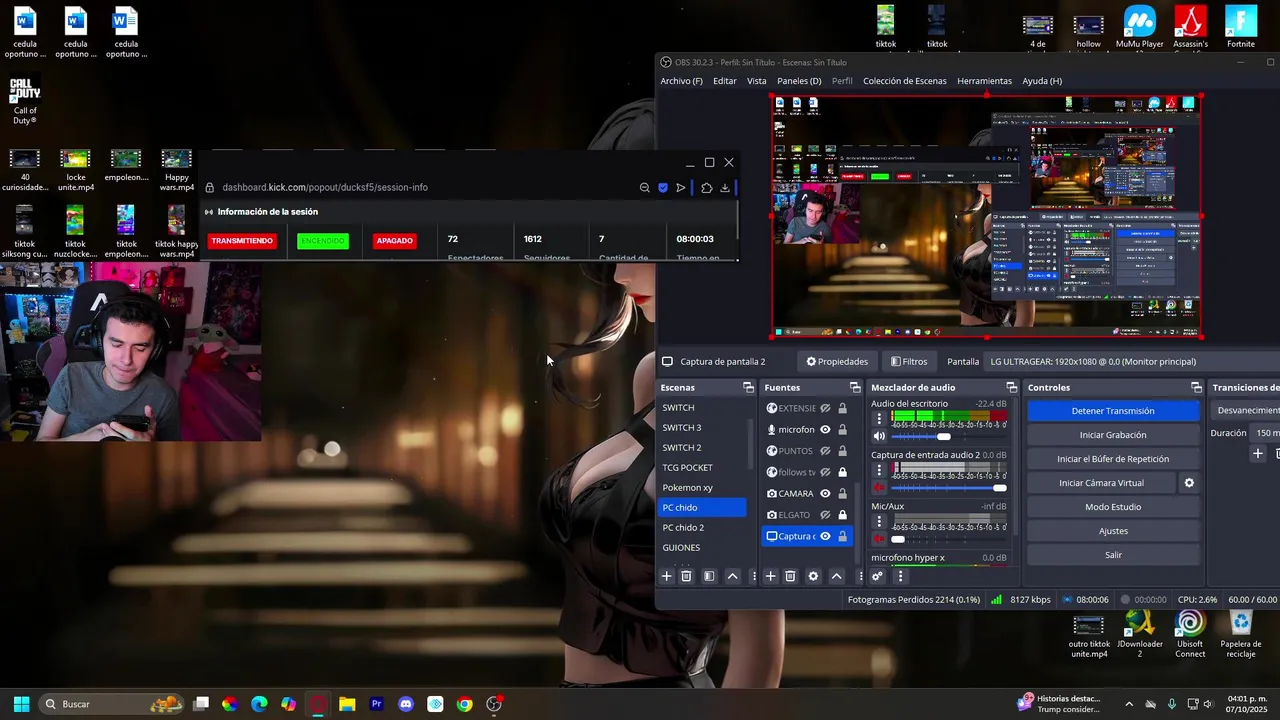Open downloads icon in Kick popout window
The image size is (1280, 720).
(725, 188)
